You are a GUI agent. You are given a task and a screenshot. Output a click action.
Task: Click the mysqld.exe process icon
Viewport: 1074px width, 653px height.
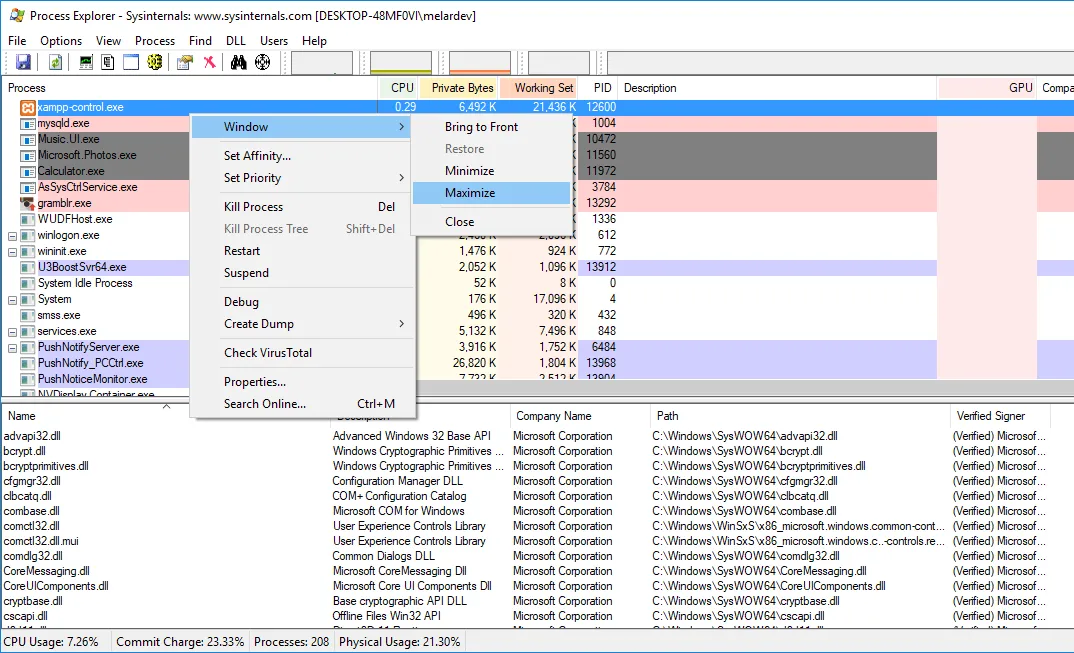27,124
